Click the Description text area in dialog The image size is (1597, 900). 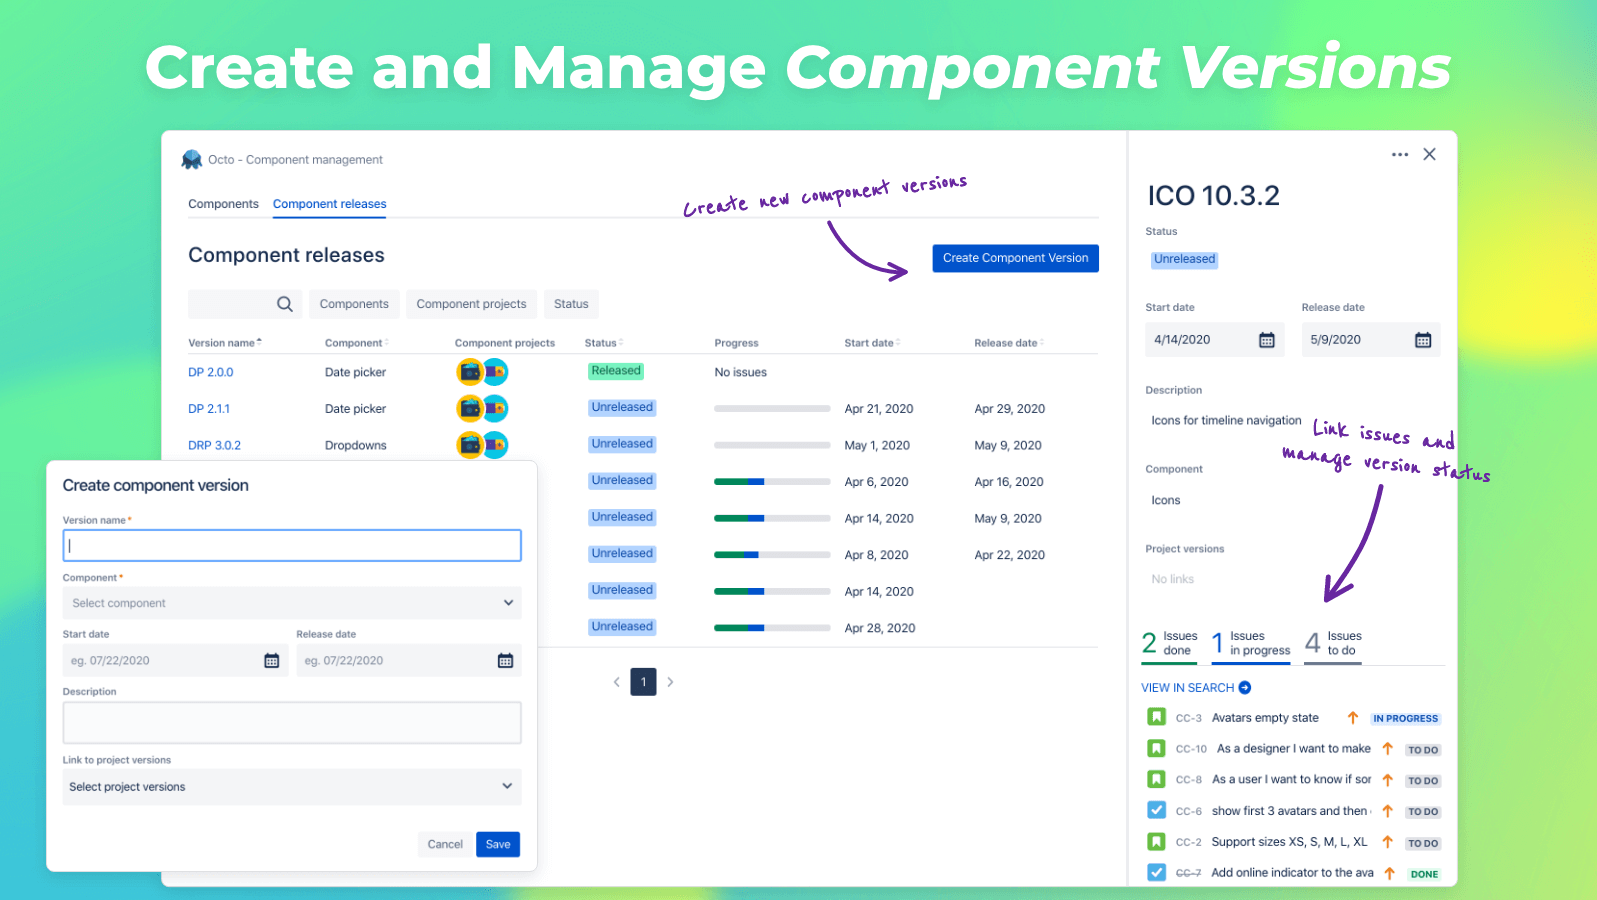292,722
